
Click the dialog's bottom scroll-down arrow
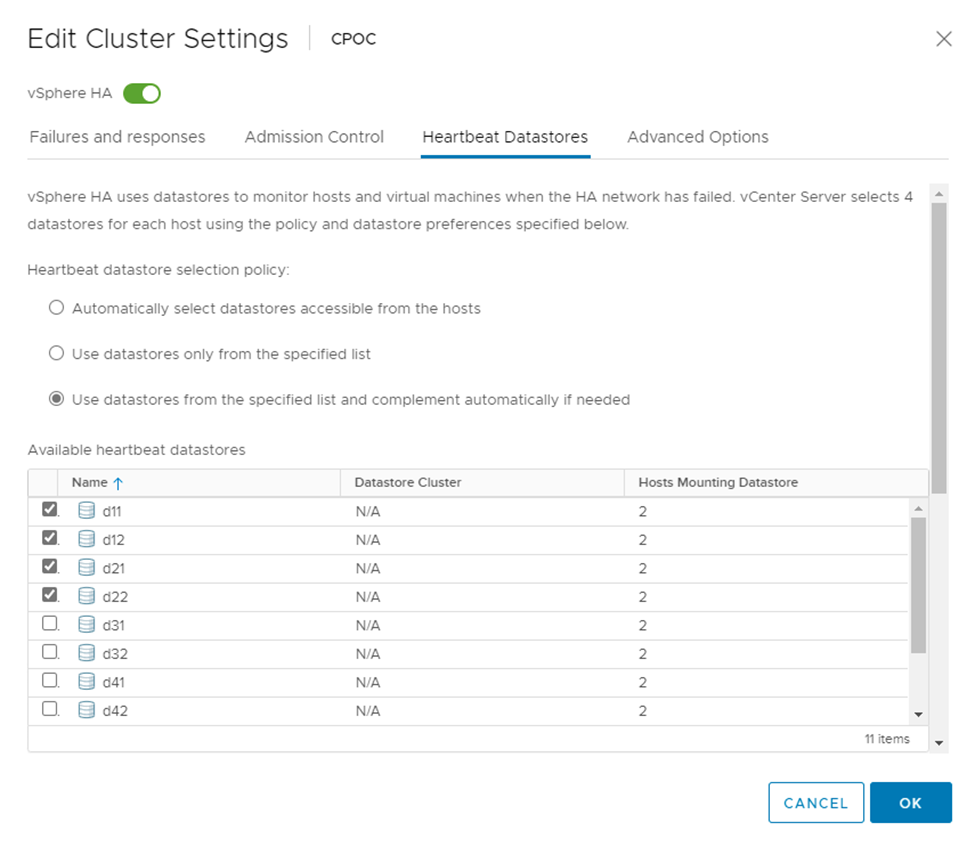pyautogui.click(x=938, y=743)
